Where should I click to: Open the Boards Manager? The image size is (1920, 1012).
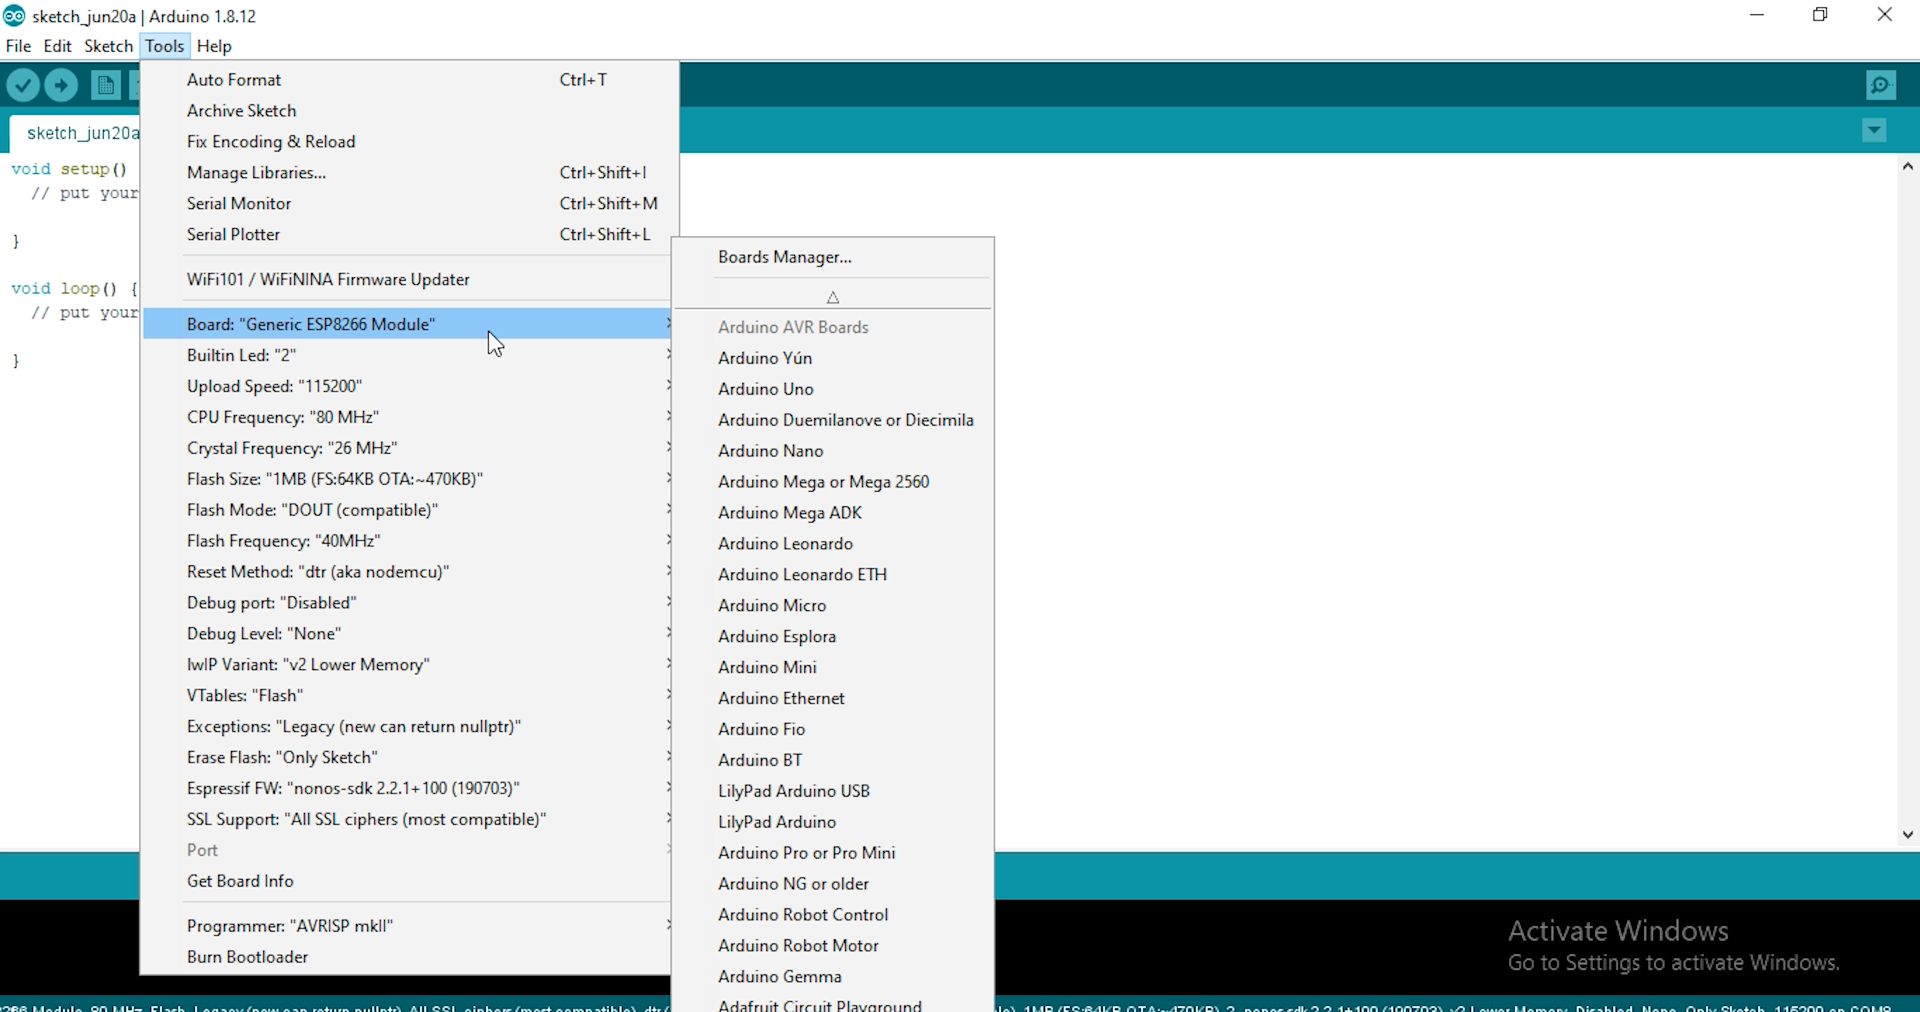click(784, 257)
